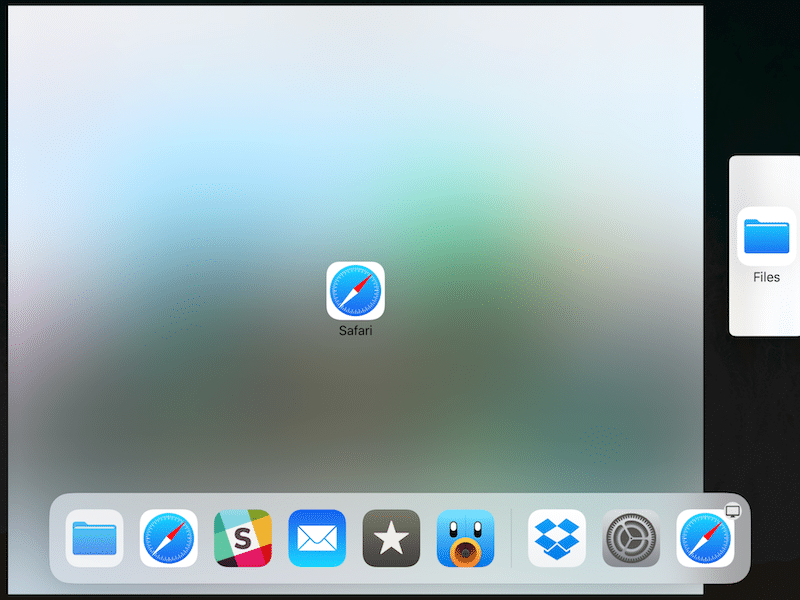Screen dimensions: 800x600
Task: Select the black star app in the dock
Action: [x=390, y=538]
